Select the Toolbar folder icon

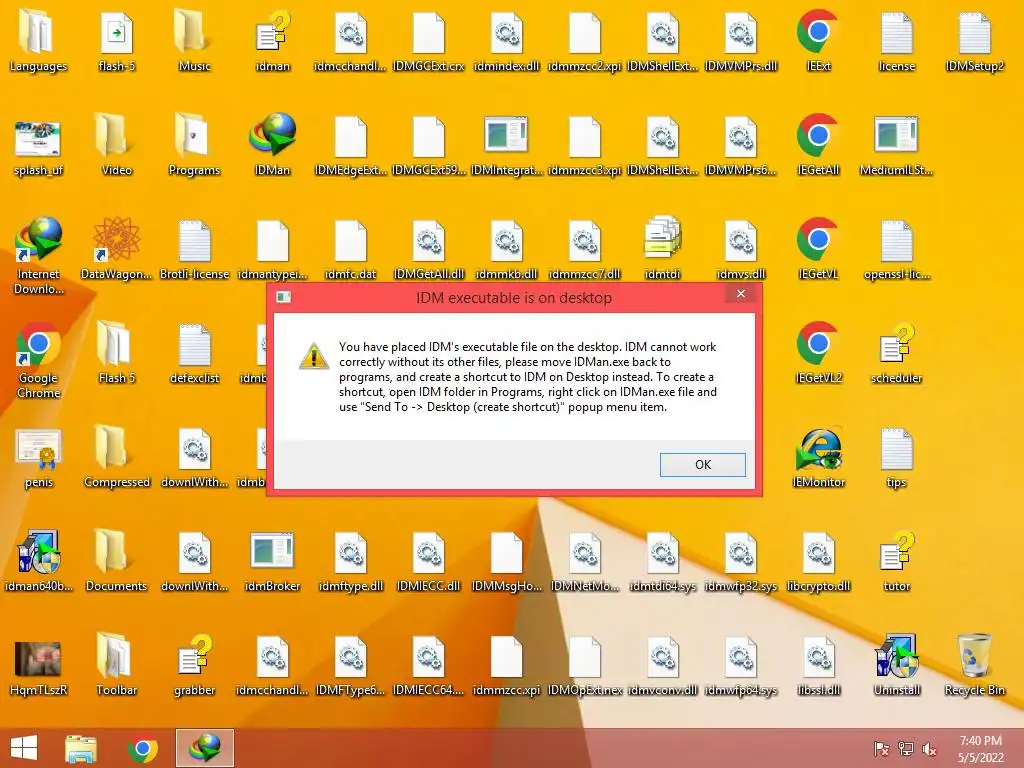point(116,656)
